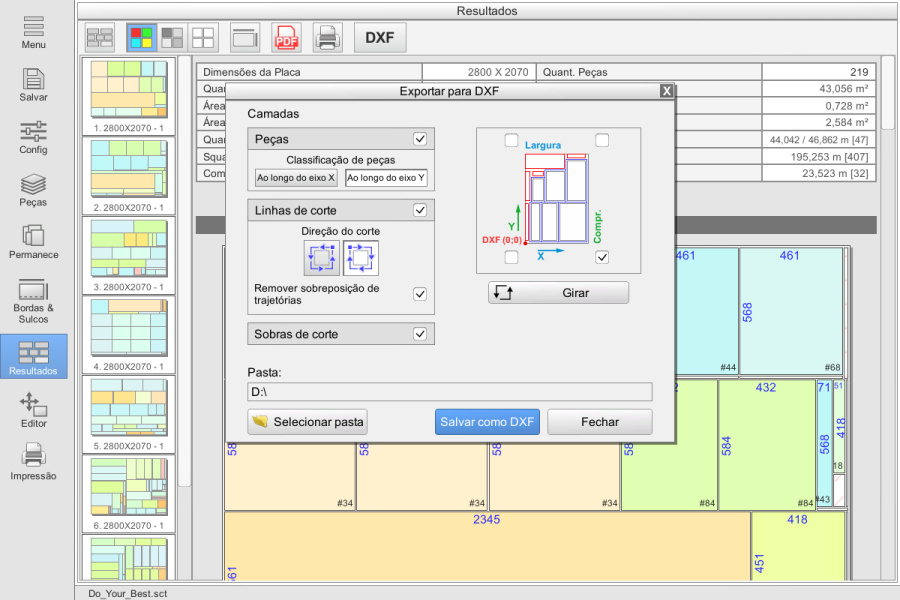The width and height of the screenshot is (900, 600).
Task: Select the colored pieces view icon
Action: 141,38
